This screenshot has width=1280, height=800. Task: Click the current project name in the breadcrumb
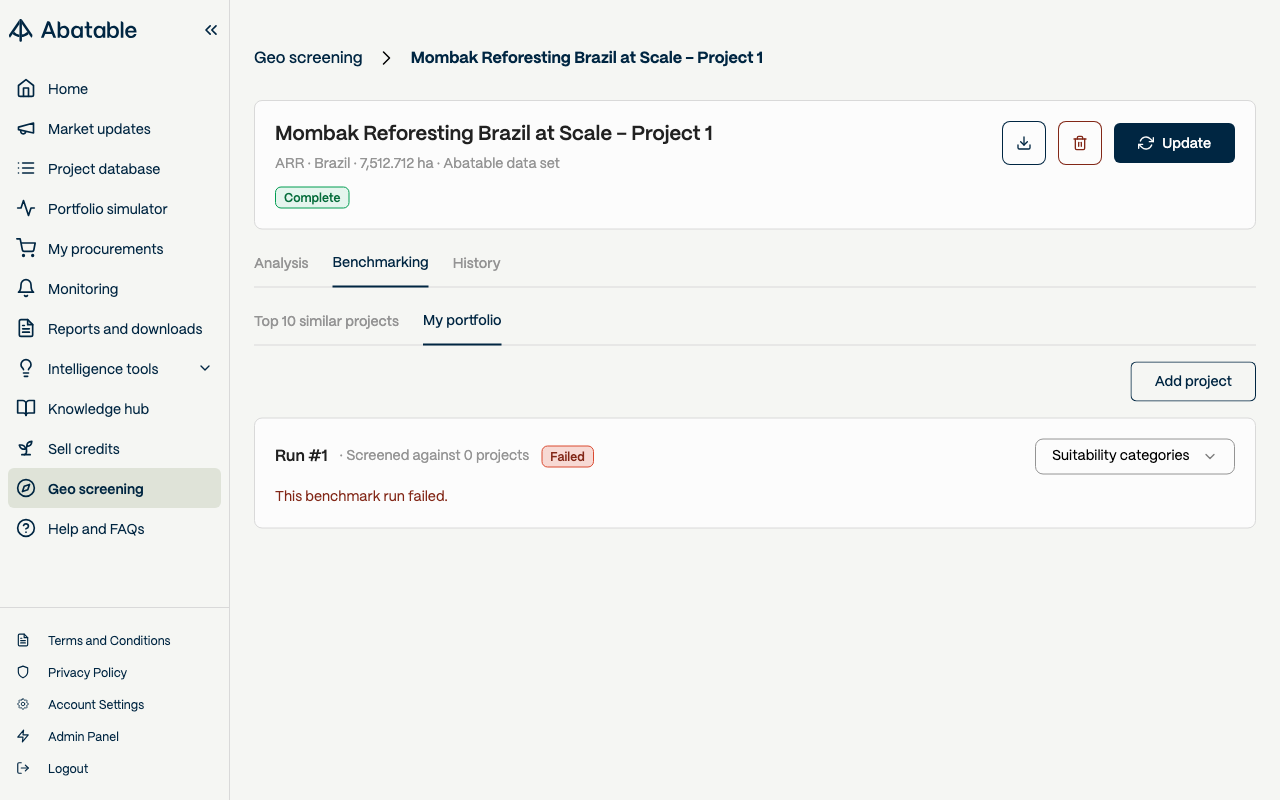click(x=587, y=58)
